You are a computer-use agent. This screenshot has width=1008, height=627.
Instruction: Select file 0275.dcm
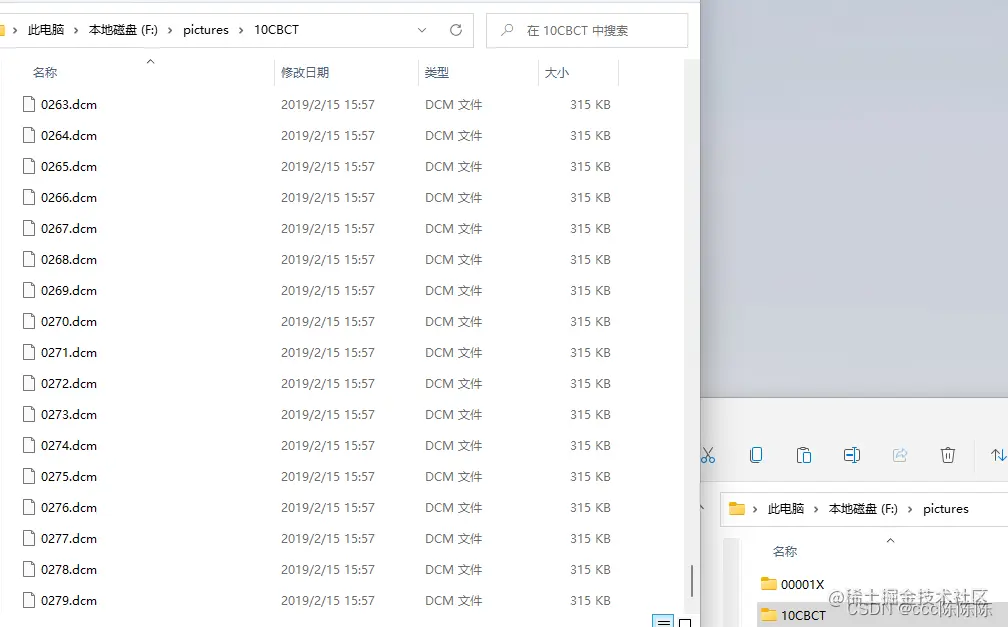(x=69, y=476)
